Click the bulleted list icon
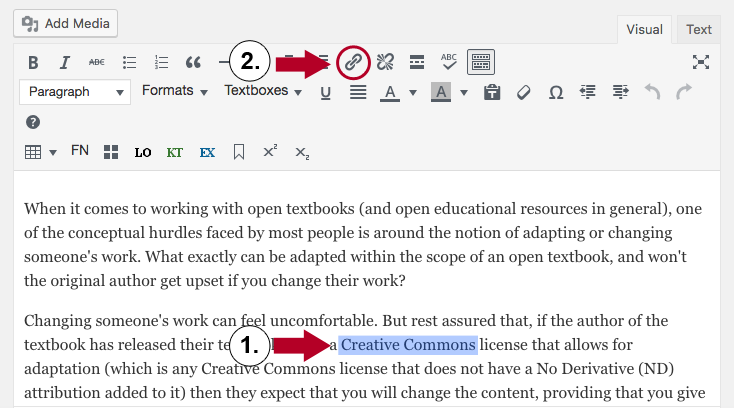 click(x=129, y=62)
